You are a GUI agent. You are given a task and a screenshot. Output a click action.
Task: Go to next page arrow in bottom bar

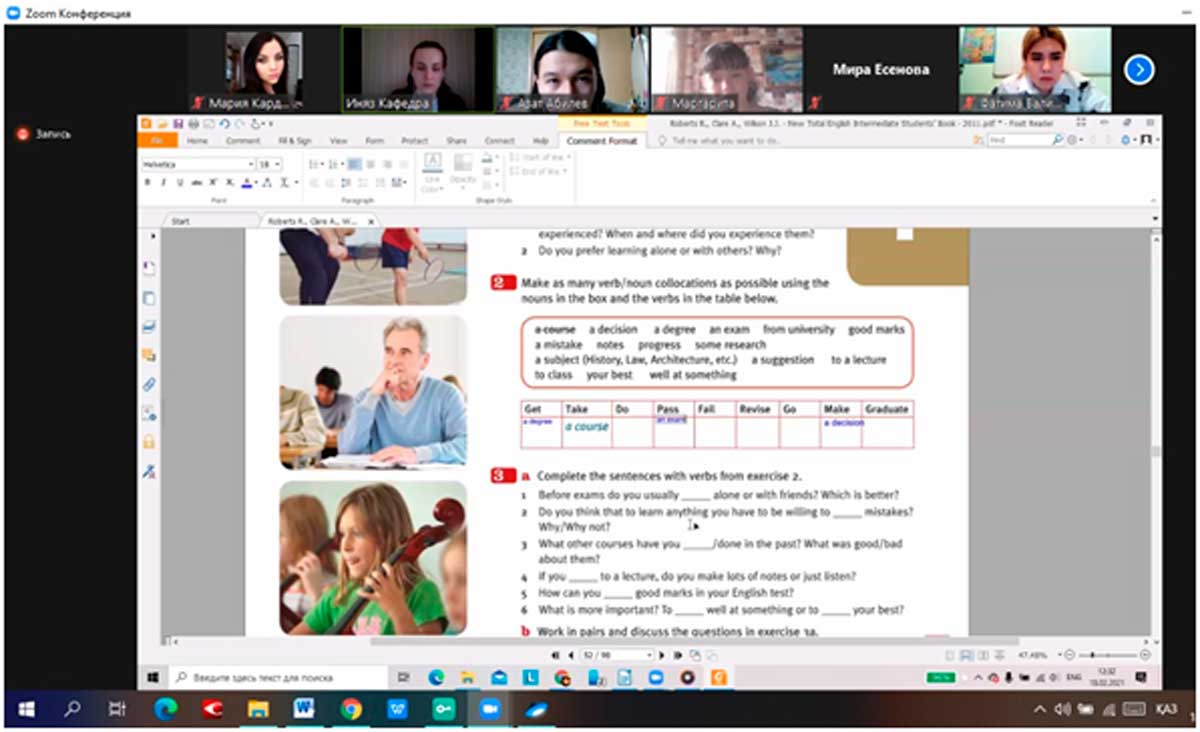click(x=662, y=655)
